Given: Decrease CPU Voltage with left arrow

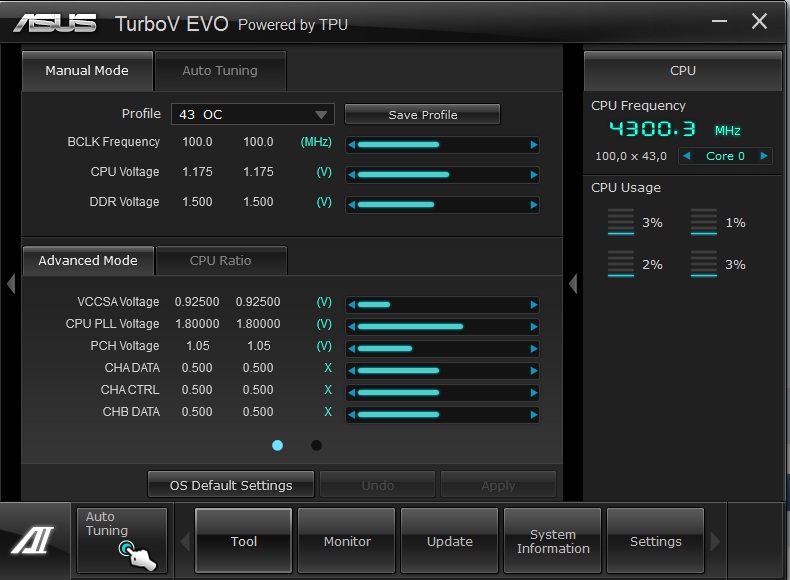Looking at the screenshot, I should tap(352, 175).
